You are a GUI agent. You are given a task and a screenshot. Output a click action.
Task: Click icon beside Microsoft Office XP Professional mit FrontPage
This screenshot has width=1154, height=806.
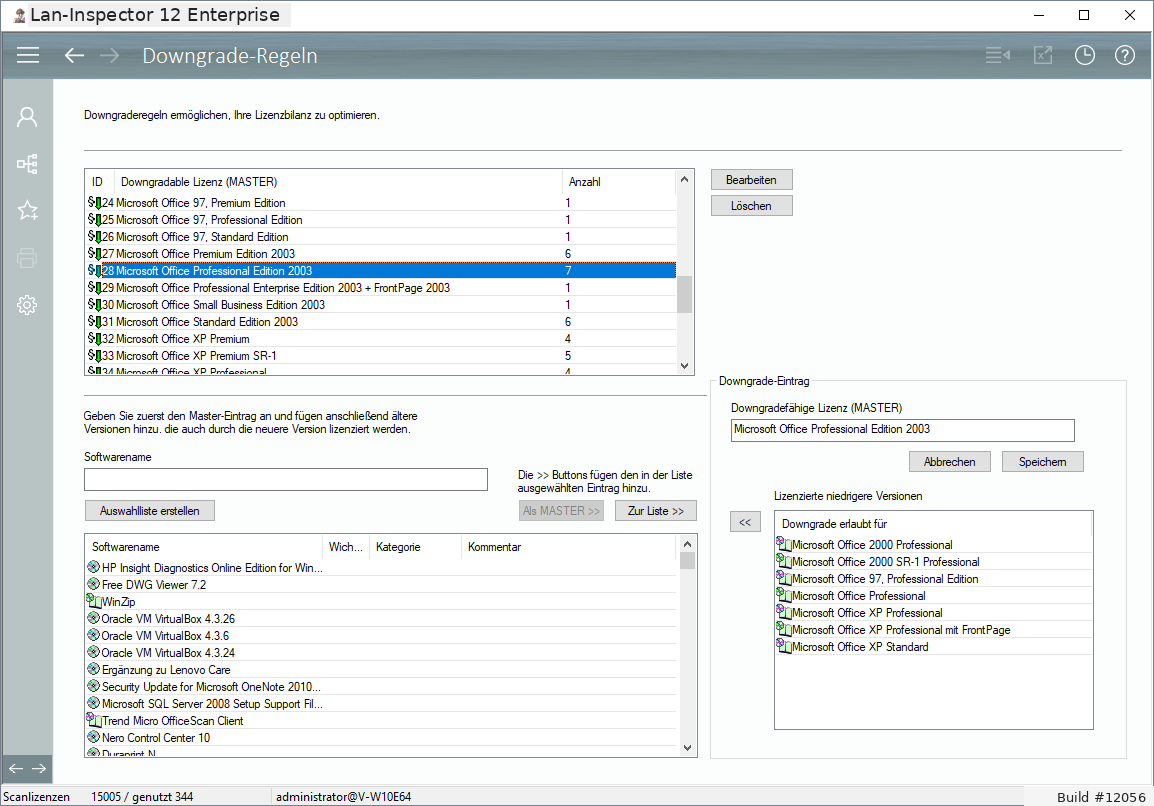(x=784, y=629)
